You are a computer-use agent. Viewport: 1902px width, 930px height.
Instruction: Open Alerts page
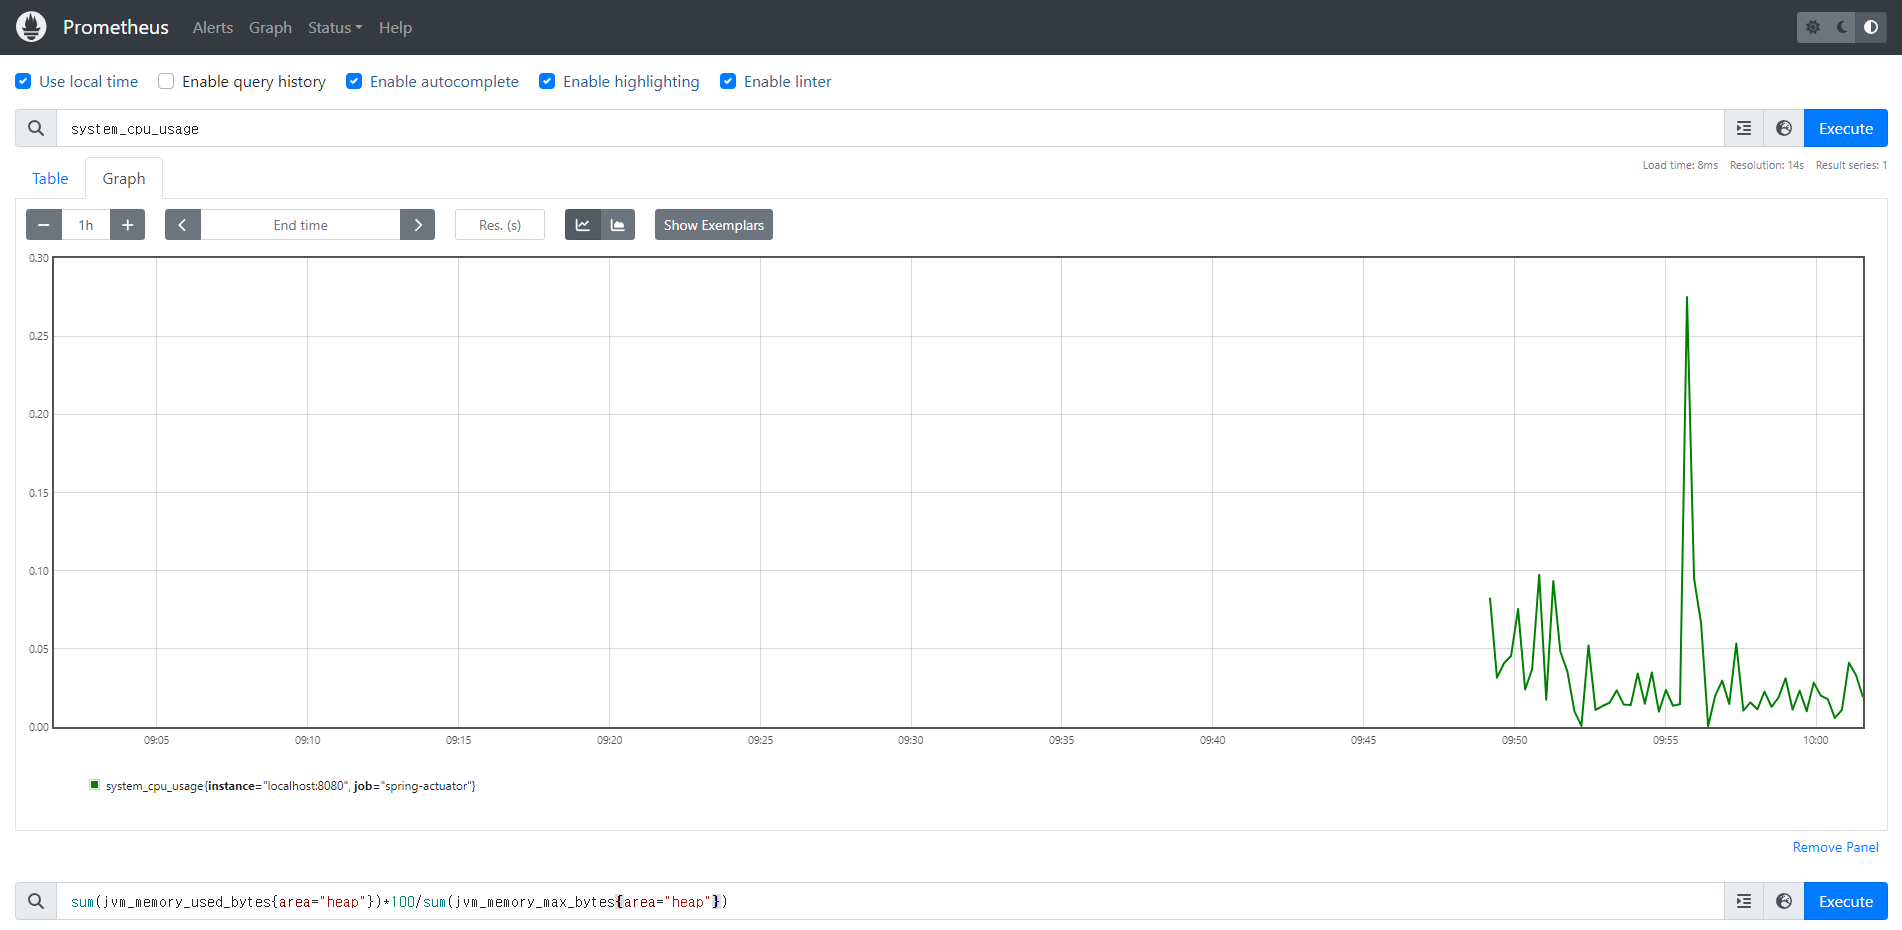pyautogui.click(x=213, y=27)
